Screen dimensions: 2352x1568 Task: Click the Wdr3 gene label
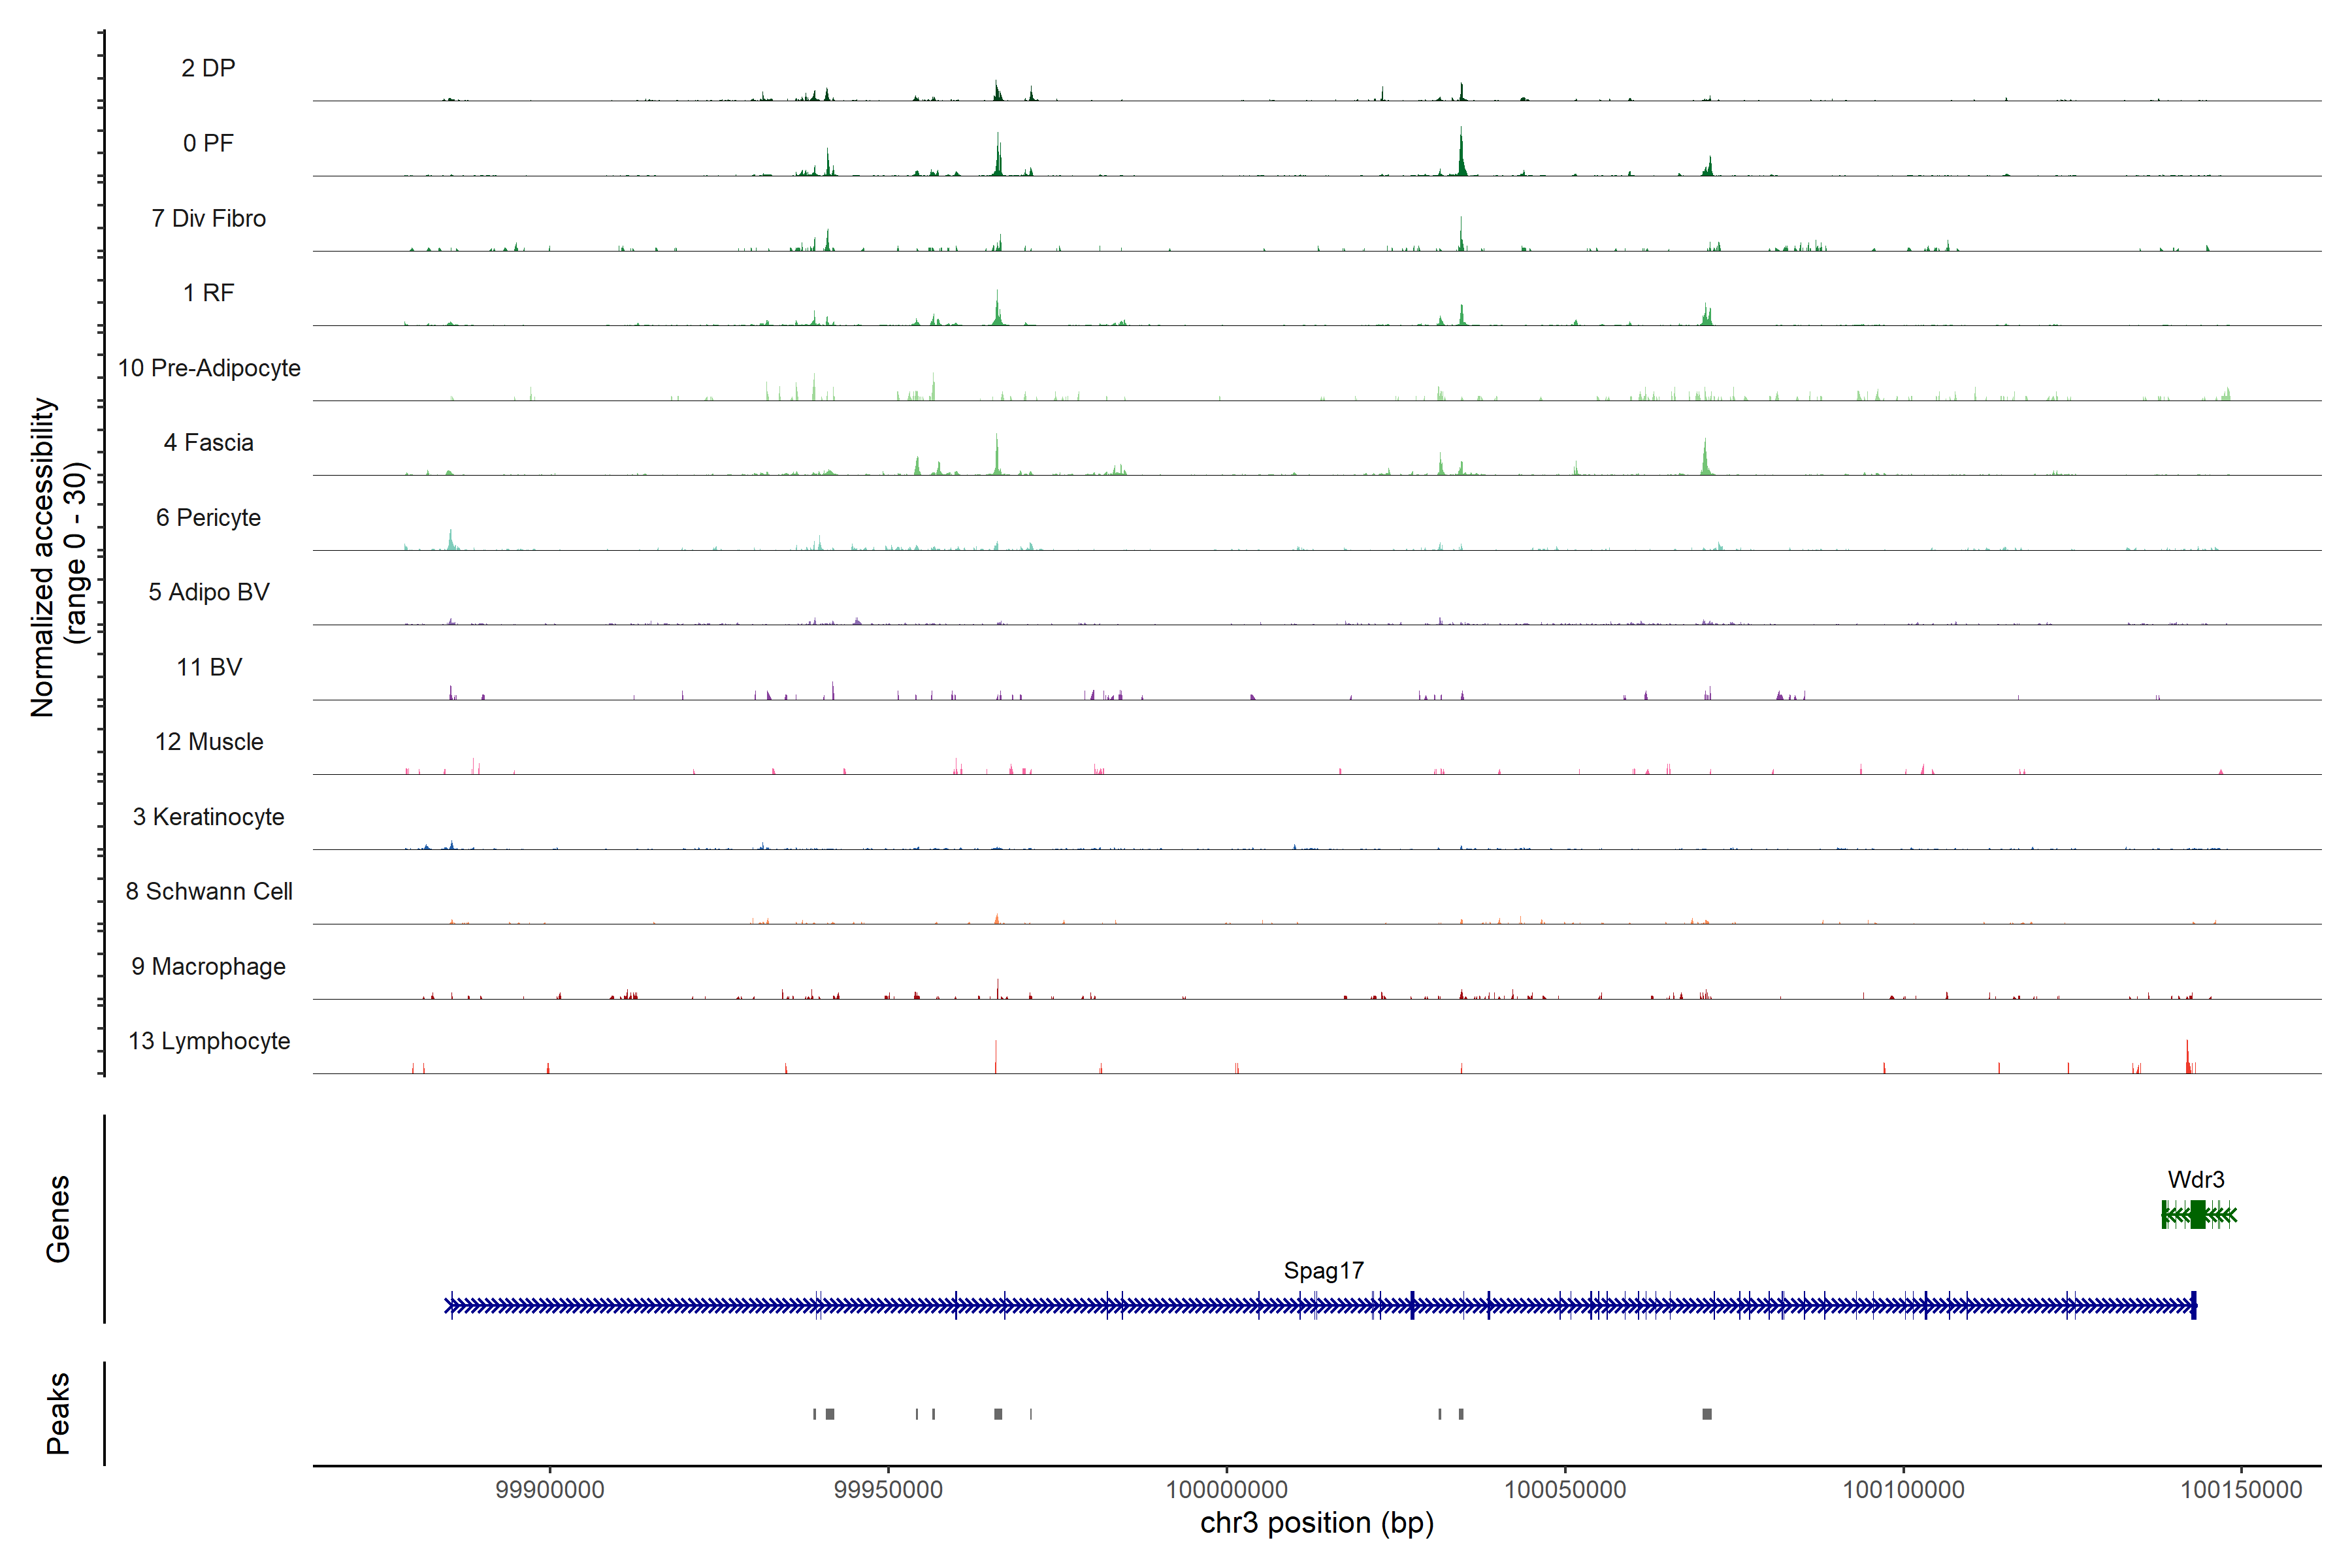(x=2195, y=1179)
